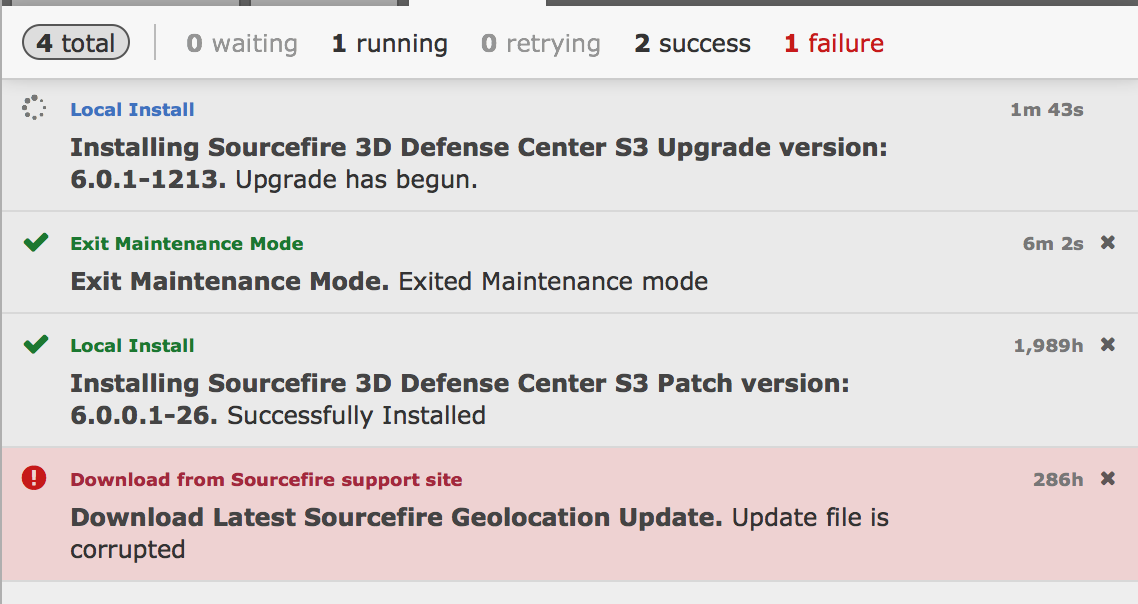Select the Upgrade version 6.0.1-1213 message

478,164
